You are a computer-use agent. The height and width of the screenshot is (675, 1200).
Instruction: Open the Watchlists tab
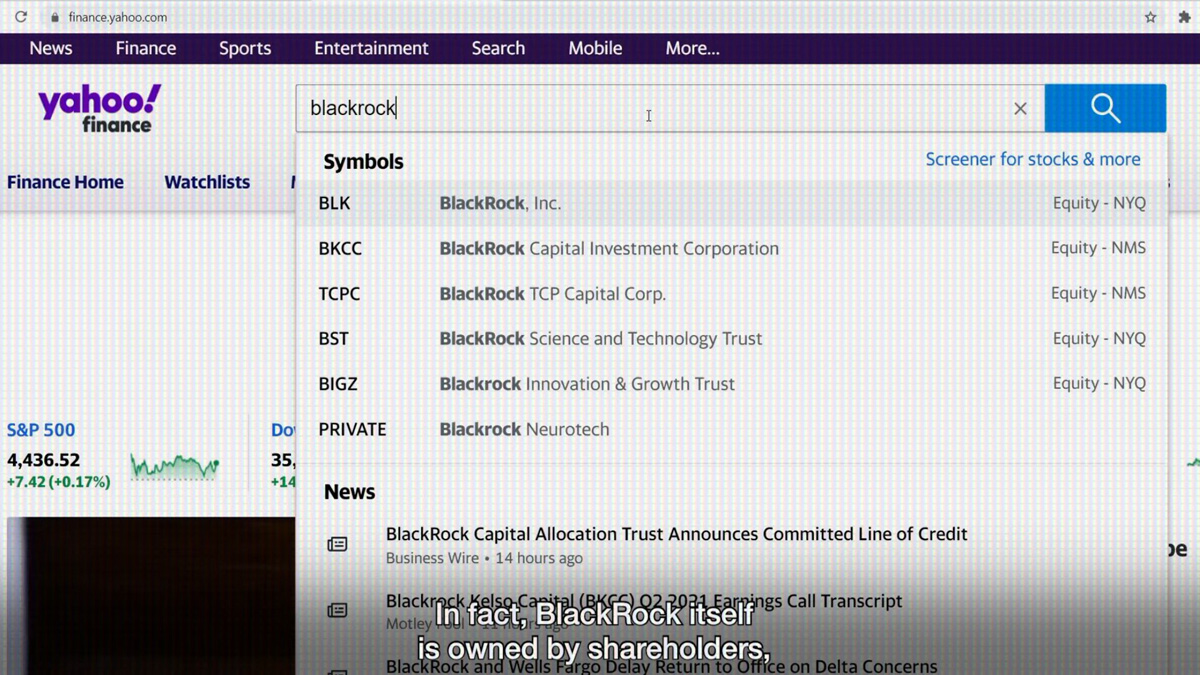point(207,182)
